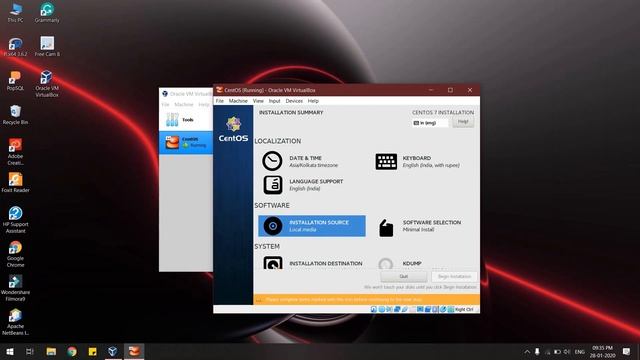Click the CentOS logo in the installer sidebar
Viewport: 640px width, 360px height.
pos(233,129)
